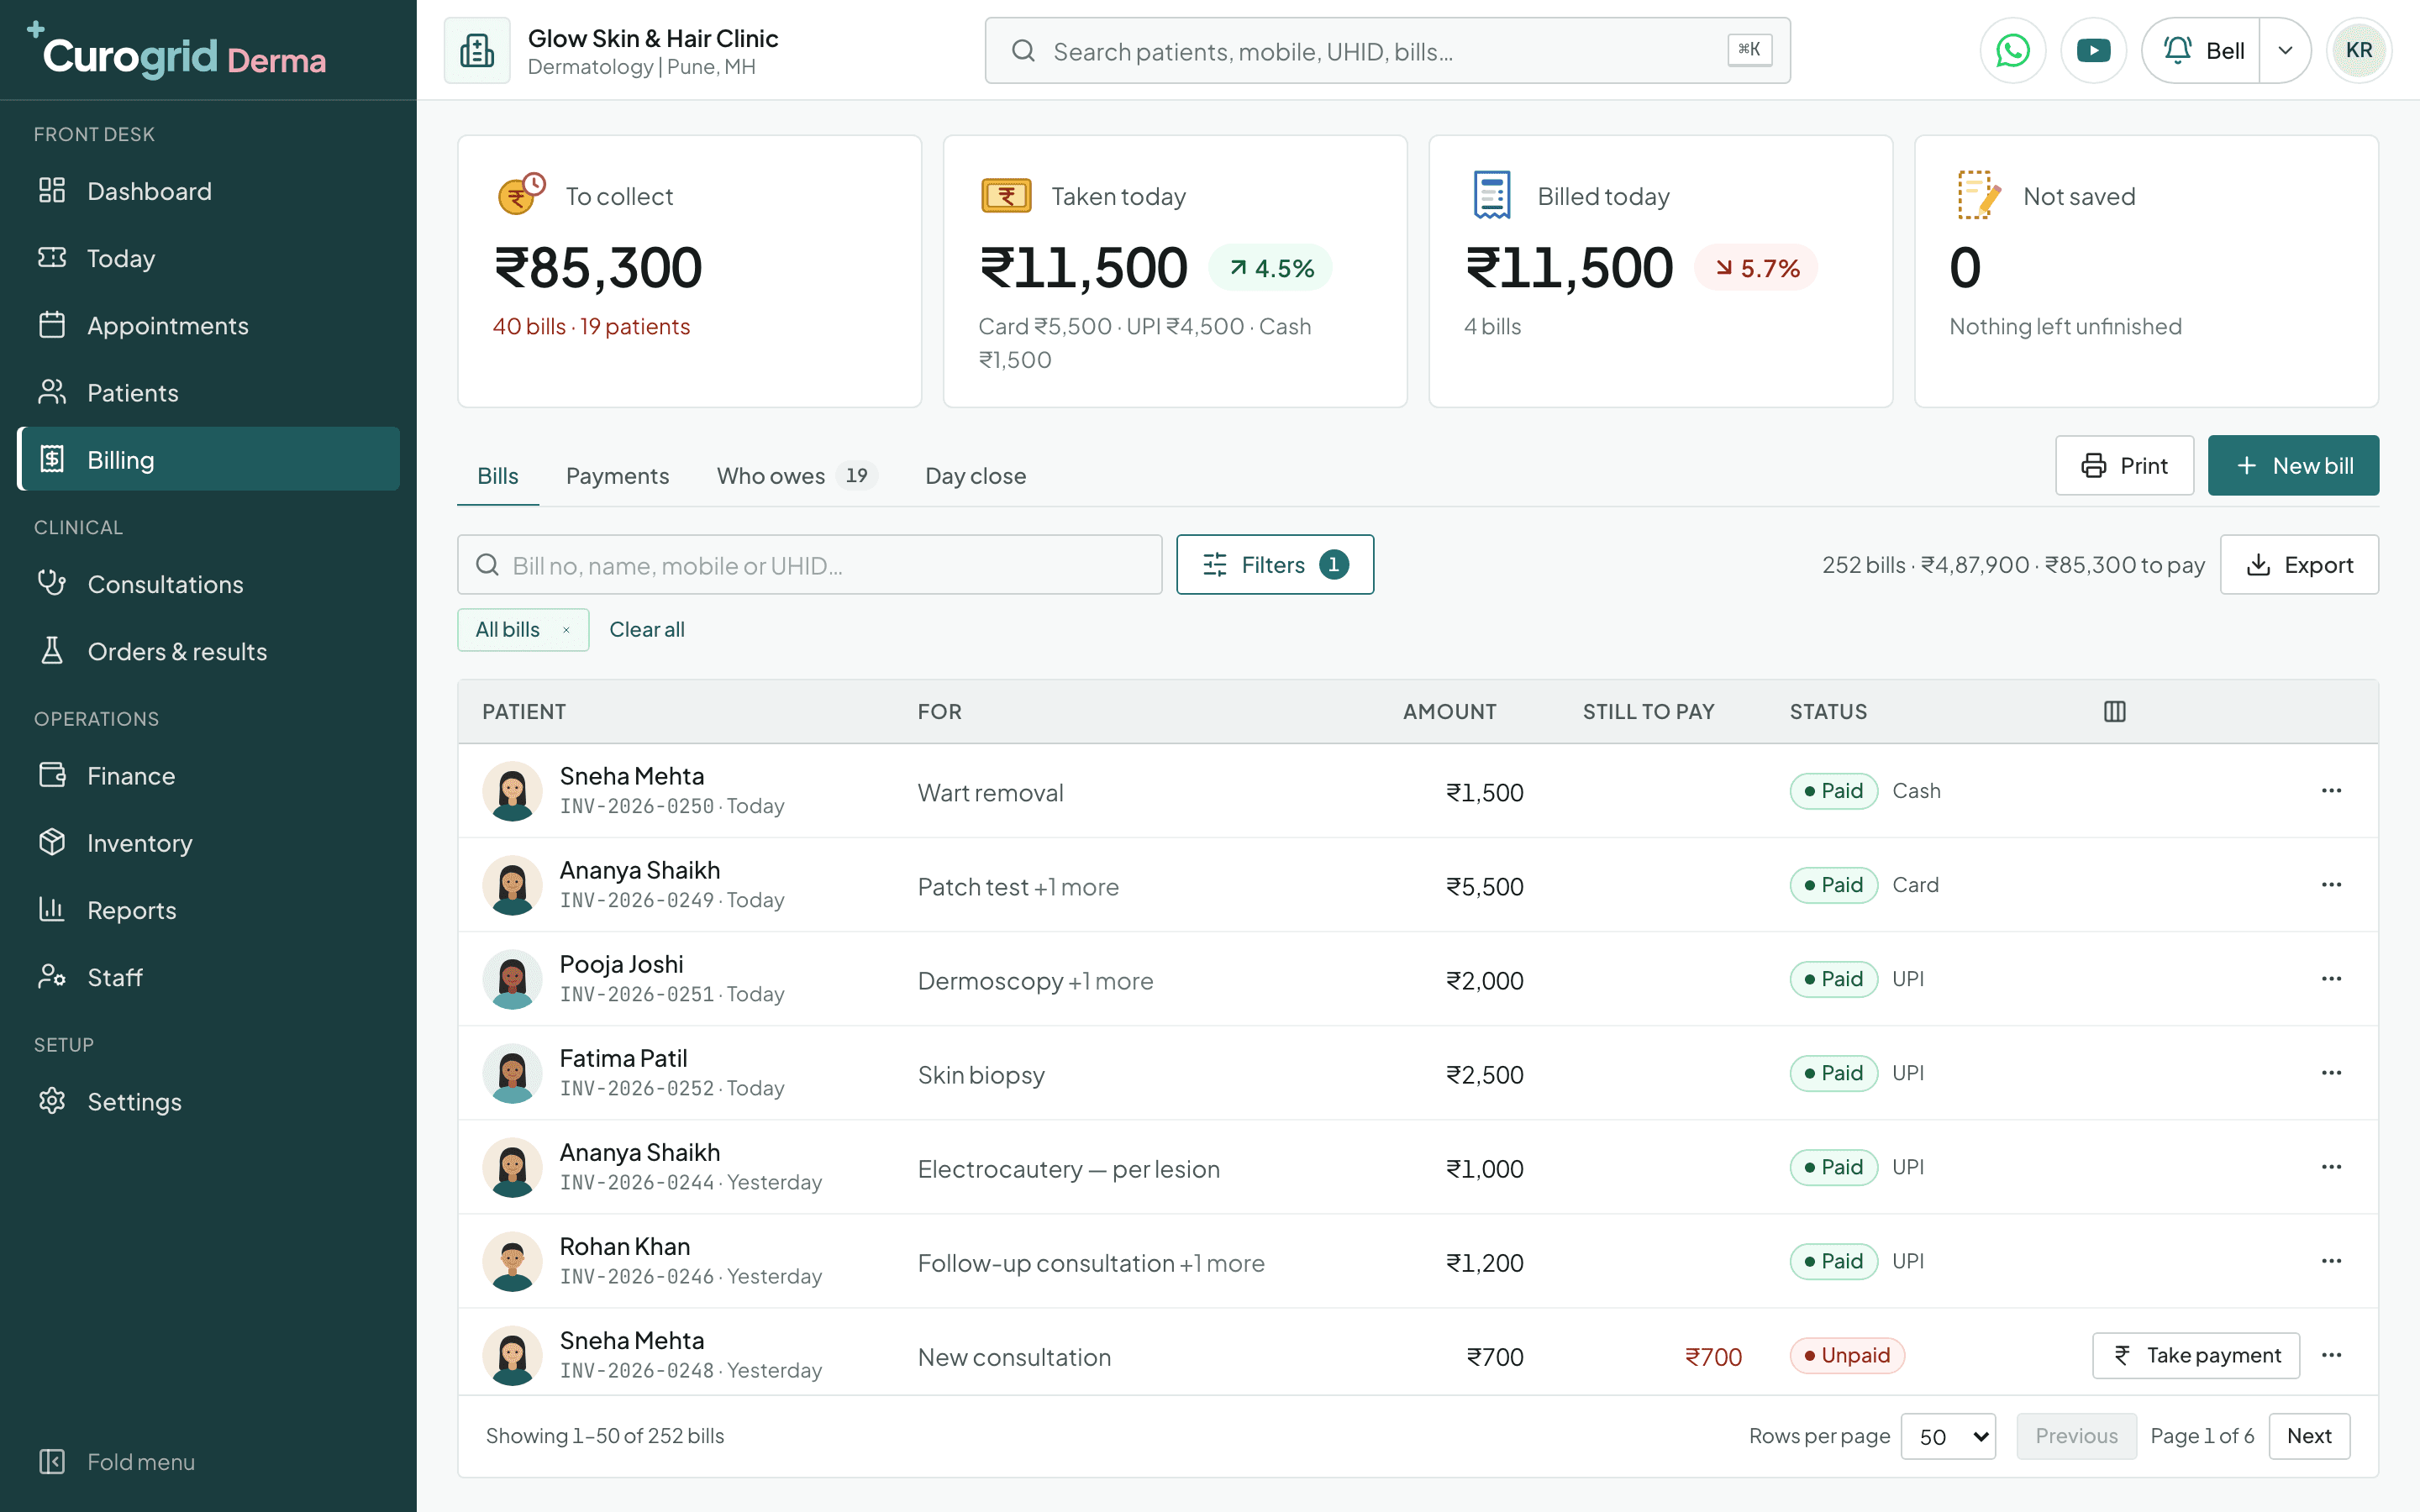2420x1512 pixels.
Task: Export the bills list
Action: tap(2299, 564)
